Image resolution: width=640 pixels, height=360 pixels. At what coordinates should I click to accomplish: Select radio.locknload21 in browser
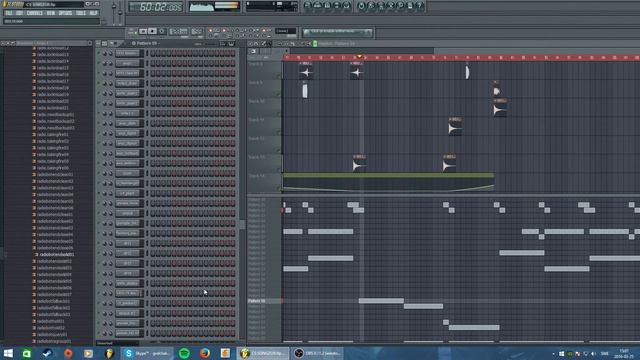coord(53,108)
